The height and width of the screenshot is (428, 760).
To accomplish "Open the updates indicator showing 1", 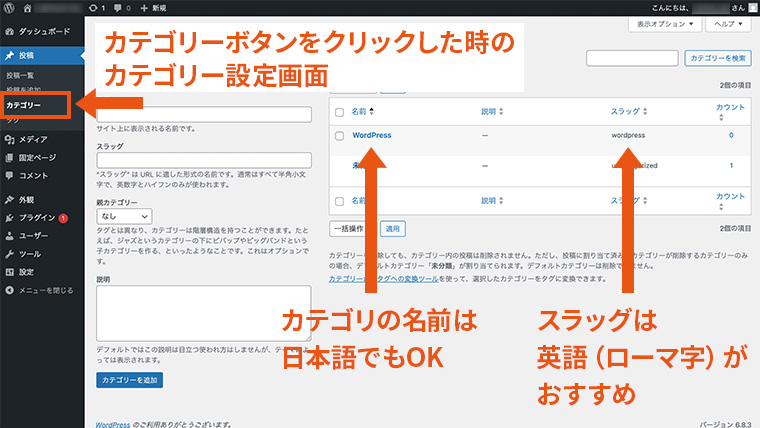I will tap(97, 8).
